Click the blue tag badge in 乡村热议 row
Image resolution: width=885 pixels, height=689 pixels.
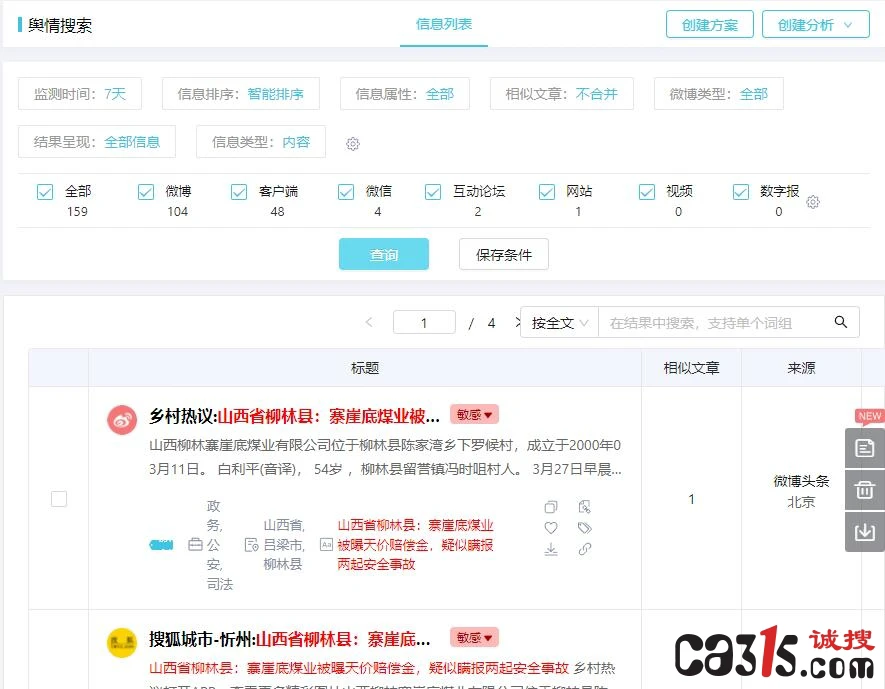[x=161, y=545]
